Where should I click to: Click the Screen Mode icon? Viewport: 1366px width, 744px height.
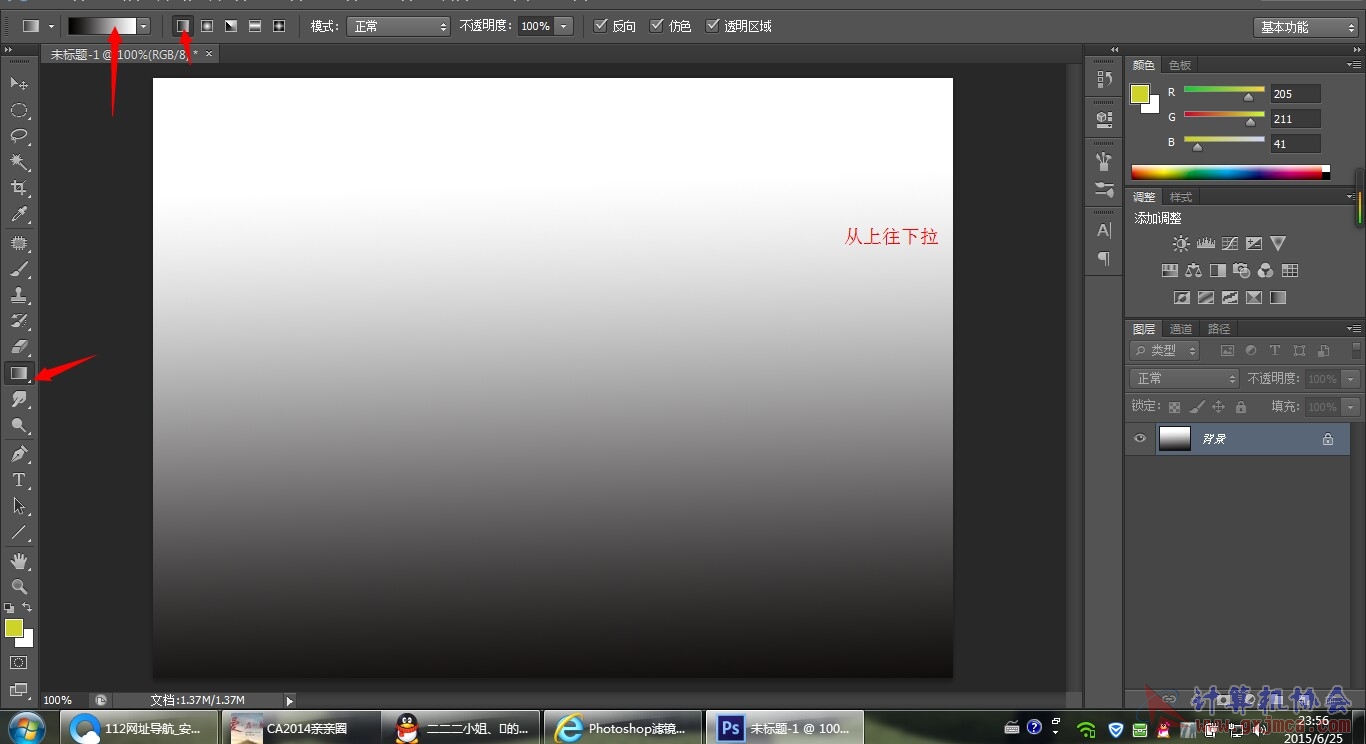[x=18, y=689]
